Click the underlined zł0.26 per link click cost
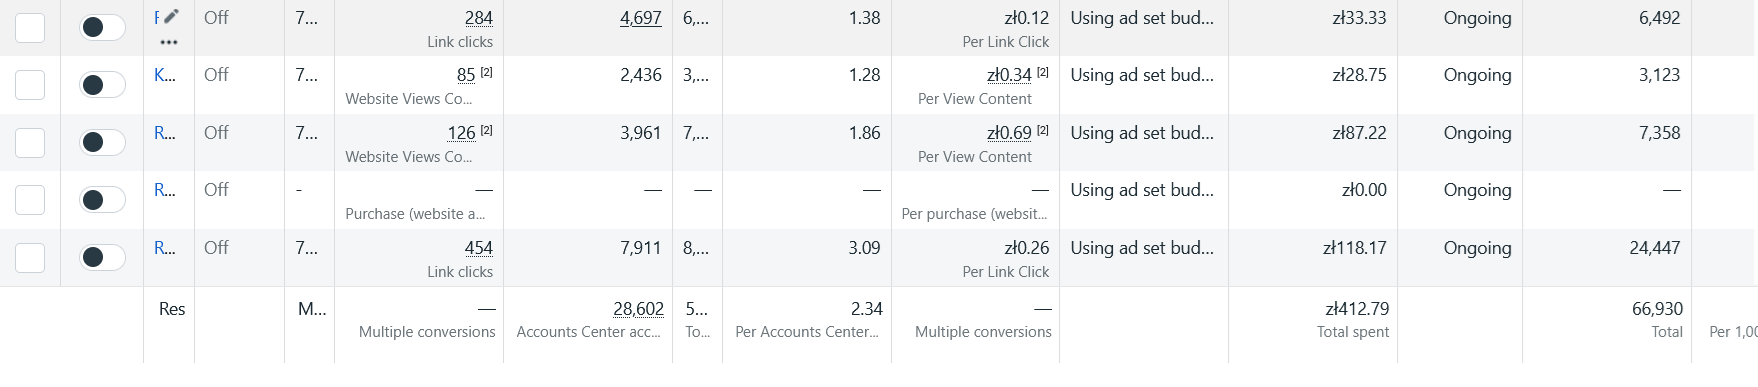1758x387 pixels. [1027, 248]
